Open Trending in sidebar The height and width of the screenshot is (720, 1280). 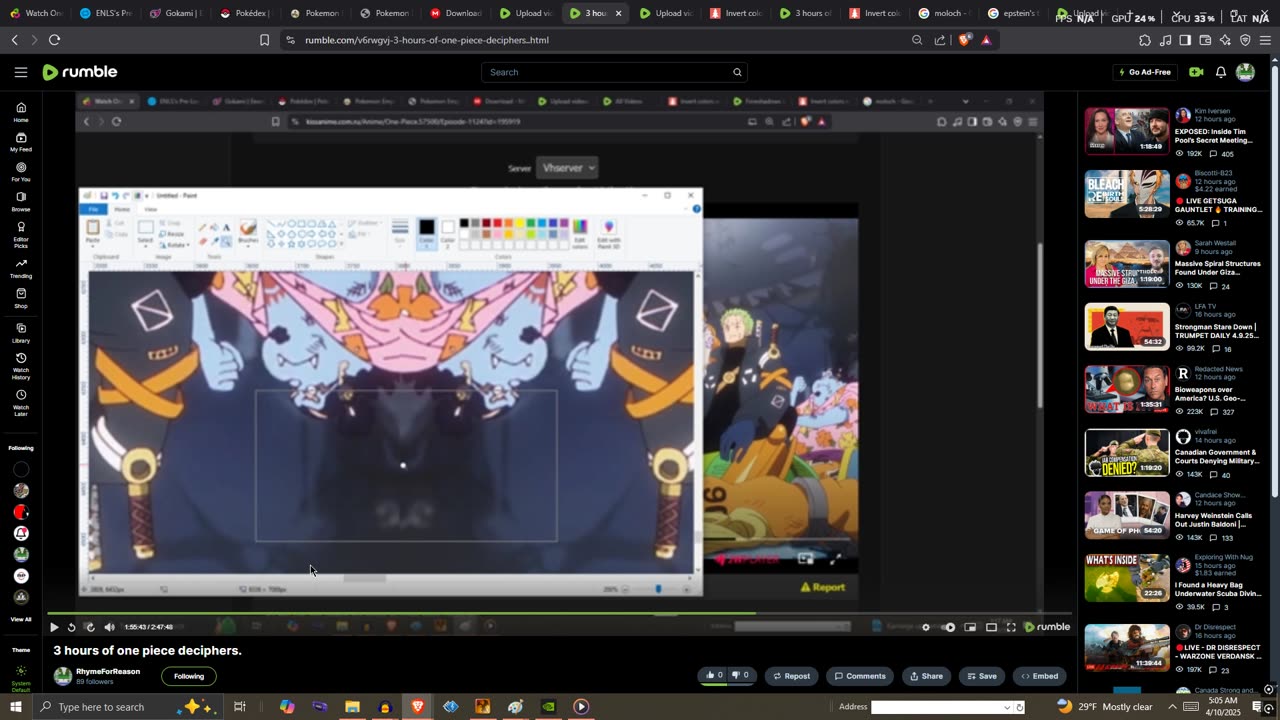[x=21, y=268]
